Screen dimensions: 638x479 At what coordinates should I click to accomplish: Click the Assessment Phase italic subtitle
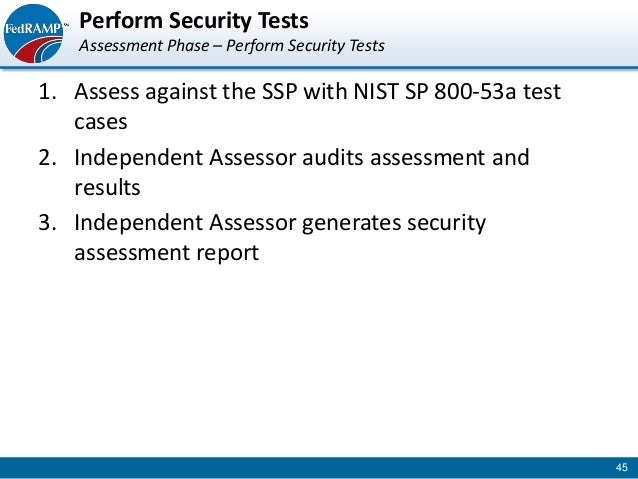[232, 46]
